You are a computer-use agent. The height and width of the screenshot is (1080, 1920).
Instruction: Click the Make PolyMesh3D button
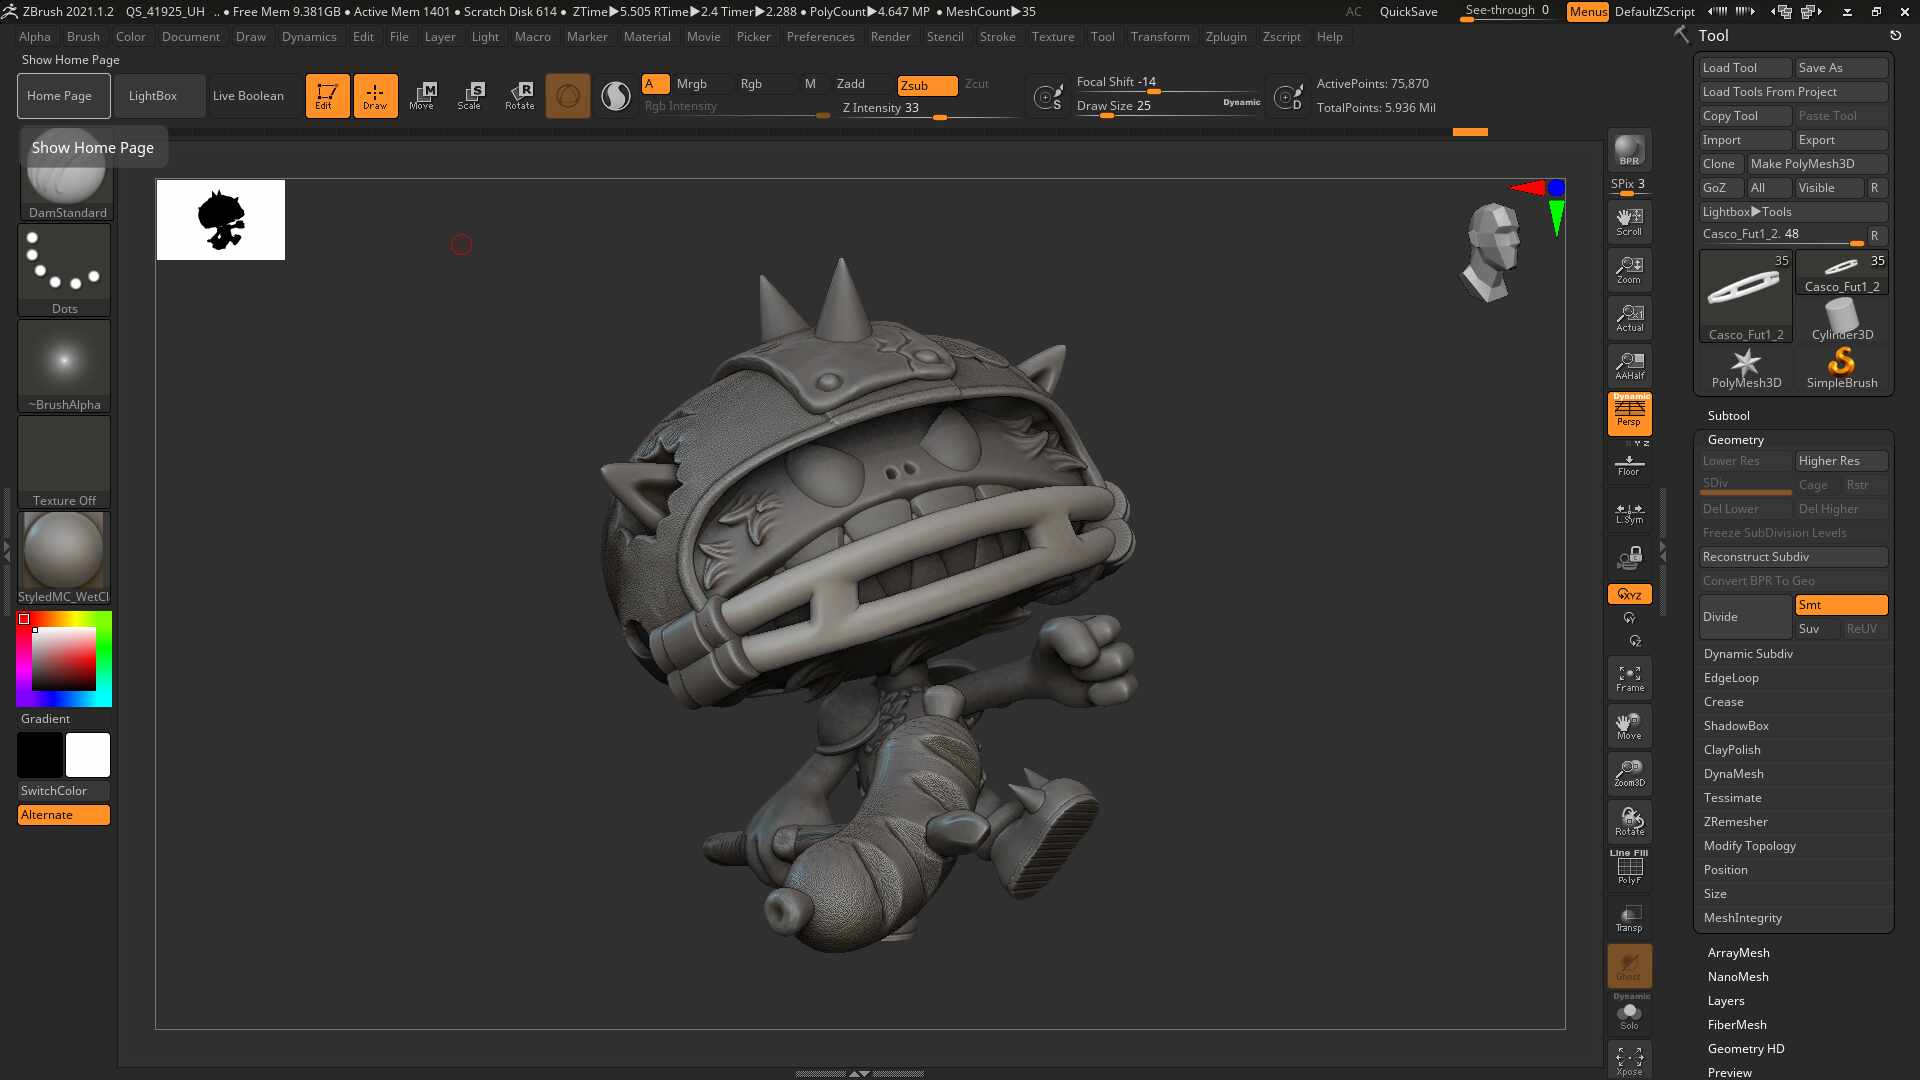pos(1802,164)
